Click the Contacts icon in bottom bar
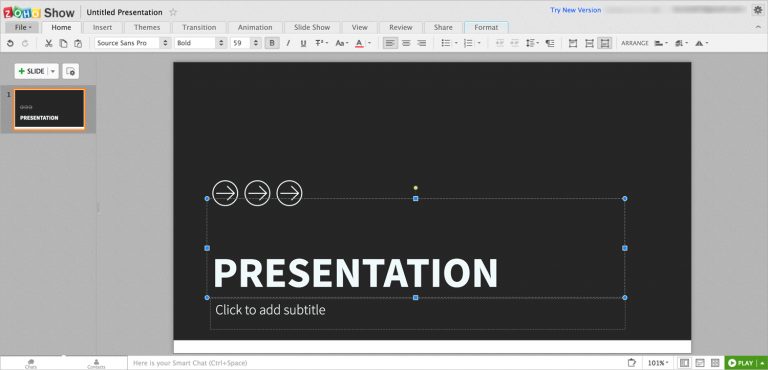The image size is (768, 370). [x=96, y=363]
